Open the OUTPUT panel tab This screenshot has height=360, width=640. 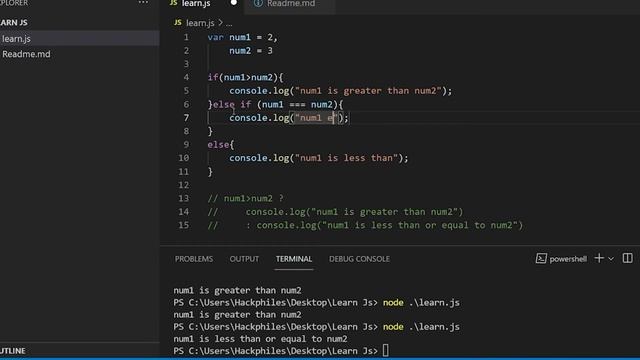[x=244, y=259]
